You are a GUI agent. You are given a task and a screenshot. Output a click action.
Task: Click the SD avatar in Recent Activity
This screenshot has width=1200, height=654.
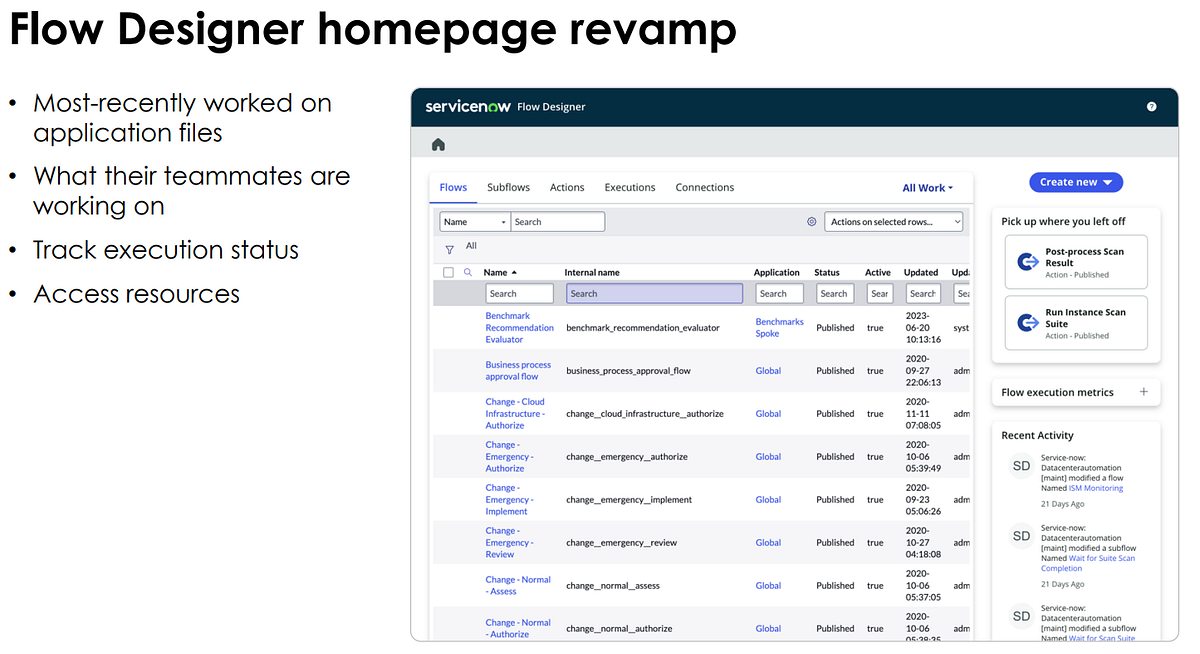tap(1021, 465)
